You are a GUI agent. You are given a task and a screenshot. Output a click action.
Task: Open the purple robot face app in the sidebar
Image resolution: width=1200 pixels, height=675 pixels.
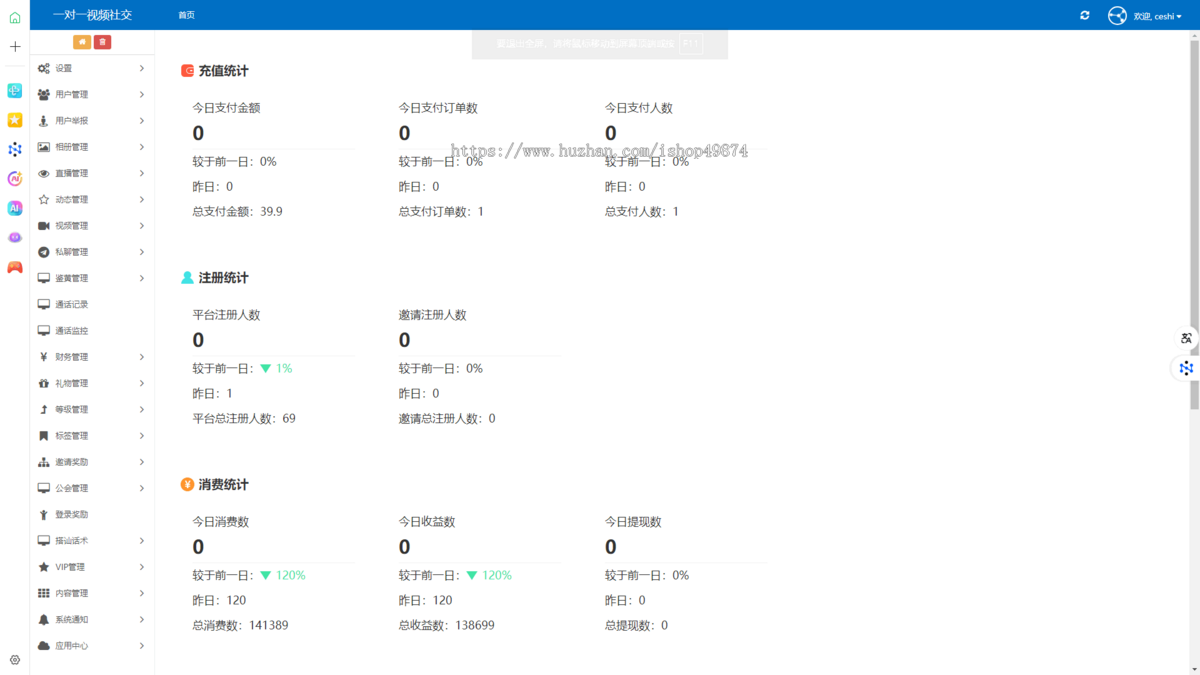click(15, 238)
